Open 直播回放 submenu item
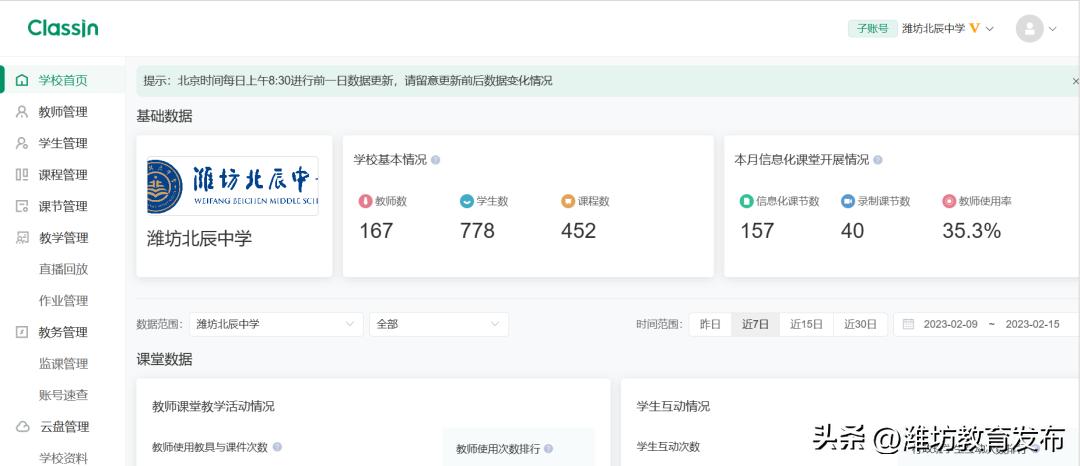1080x466 pixels. (x=63, y=269)
